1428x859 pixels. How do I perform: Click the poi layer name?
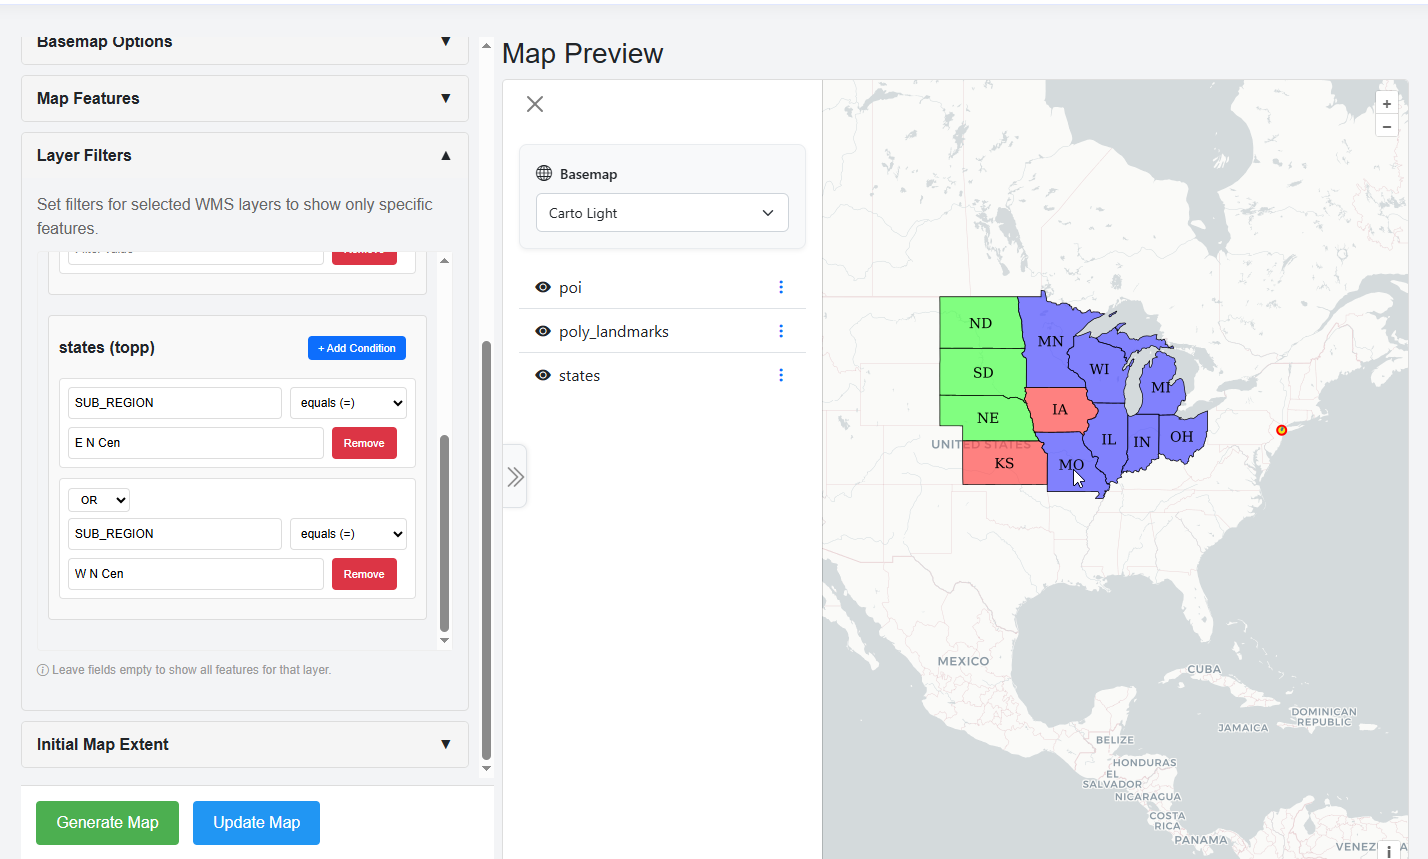[x=570, y=287]
